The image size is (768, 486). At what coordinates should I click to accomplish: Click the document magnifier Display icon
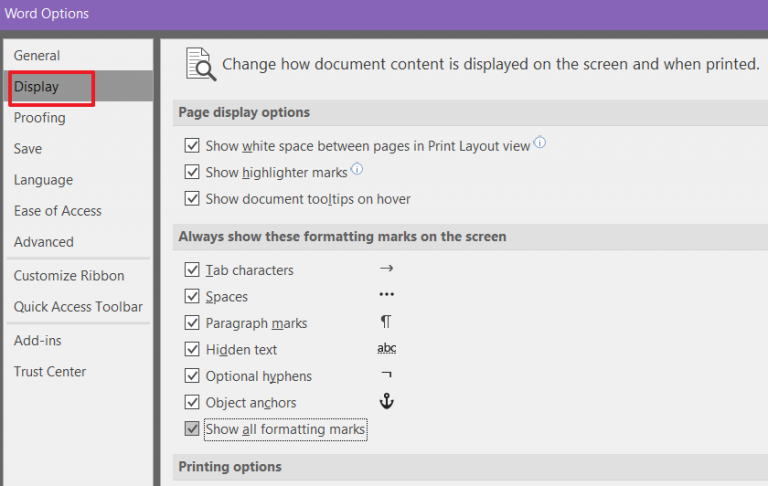point(201,64)
